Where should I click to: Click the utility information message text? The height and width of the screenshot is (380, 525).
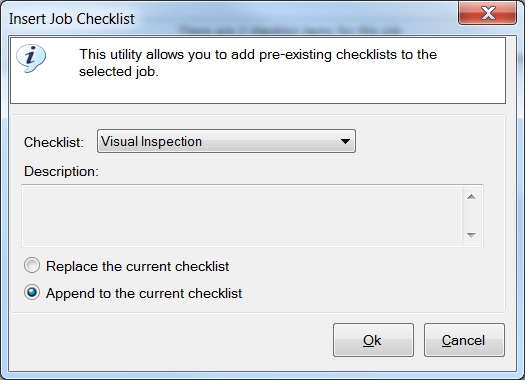pos(258,63)
